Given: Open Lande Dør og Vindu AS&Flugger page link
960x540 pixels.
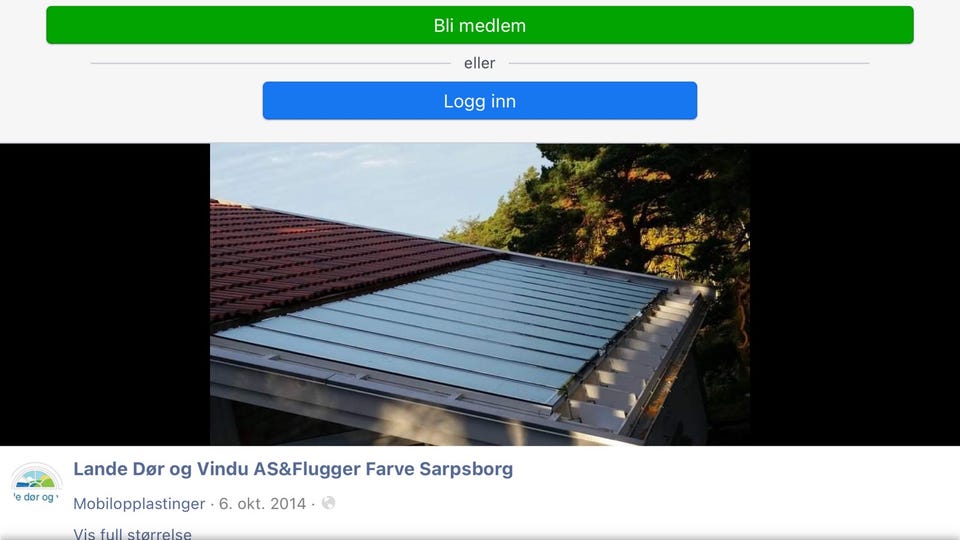Looking at the screenshot, I should click(x=293, y=469).
